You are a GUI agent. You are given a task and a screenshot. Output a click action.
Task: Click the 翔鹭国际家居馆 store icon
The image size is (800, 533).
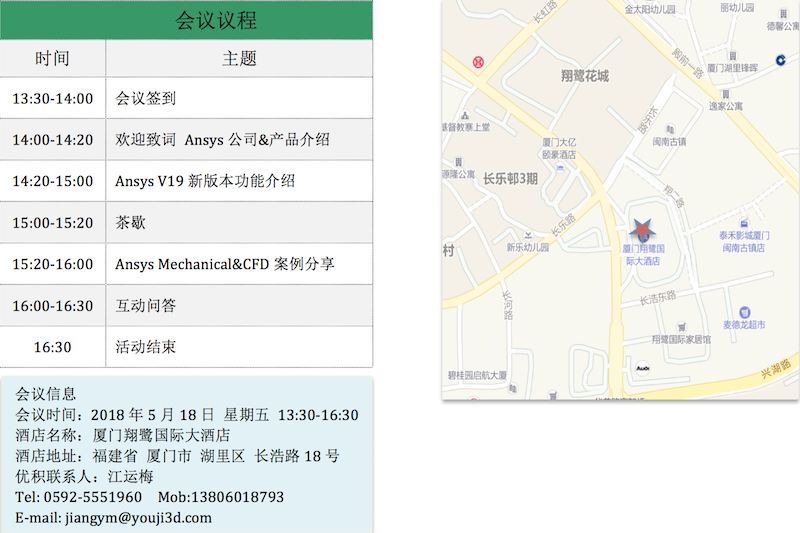point(681,327)
